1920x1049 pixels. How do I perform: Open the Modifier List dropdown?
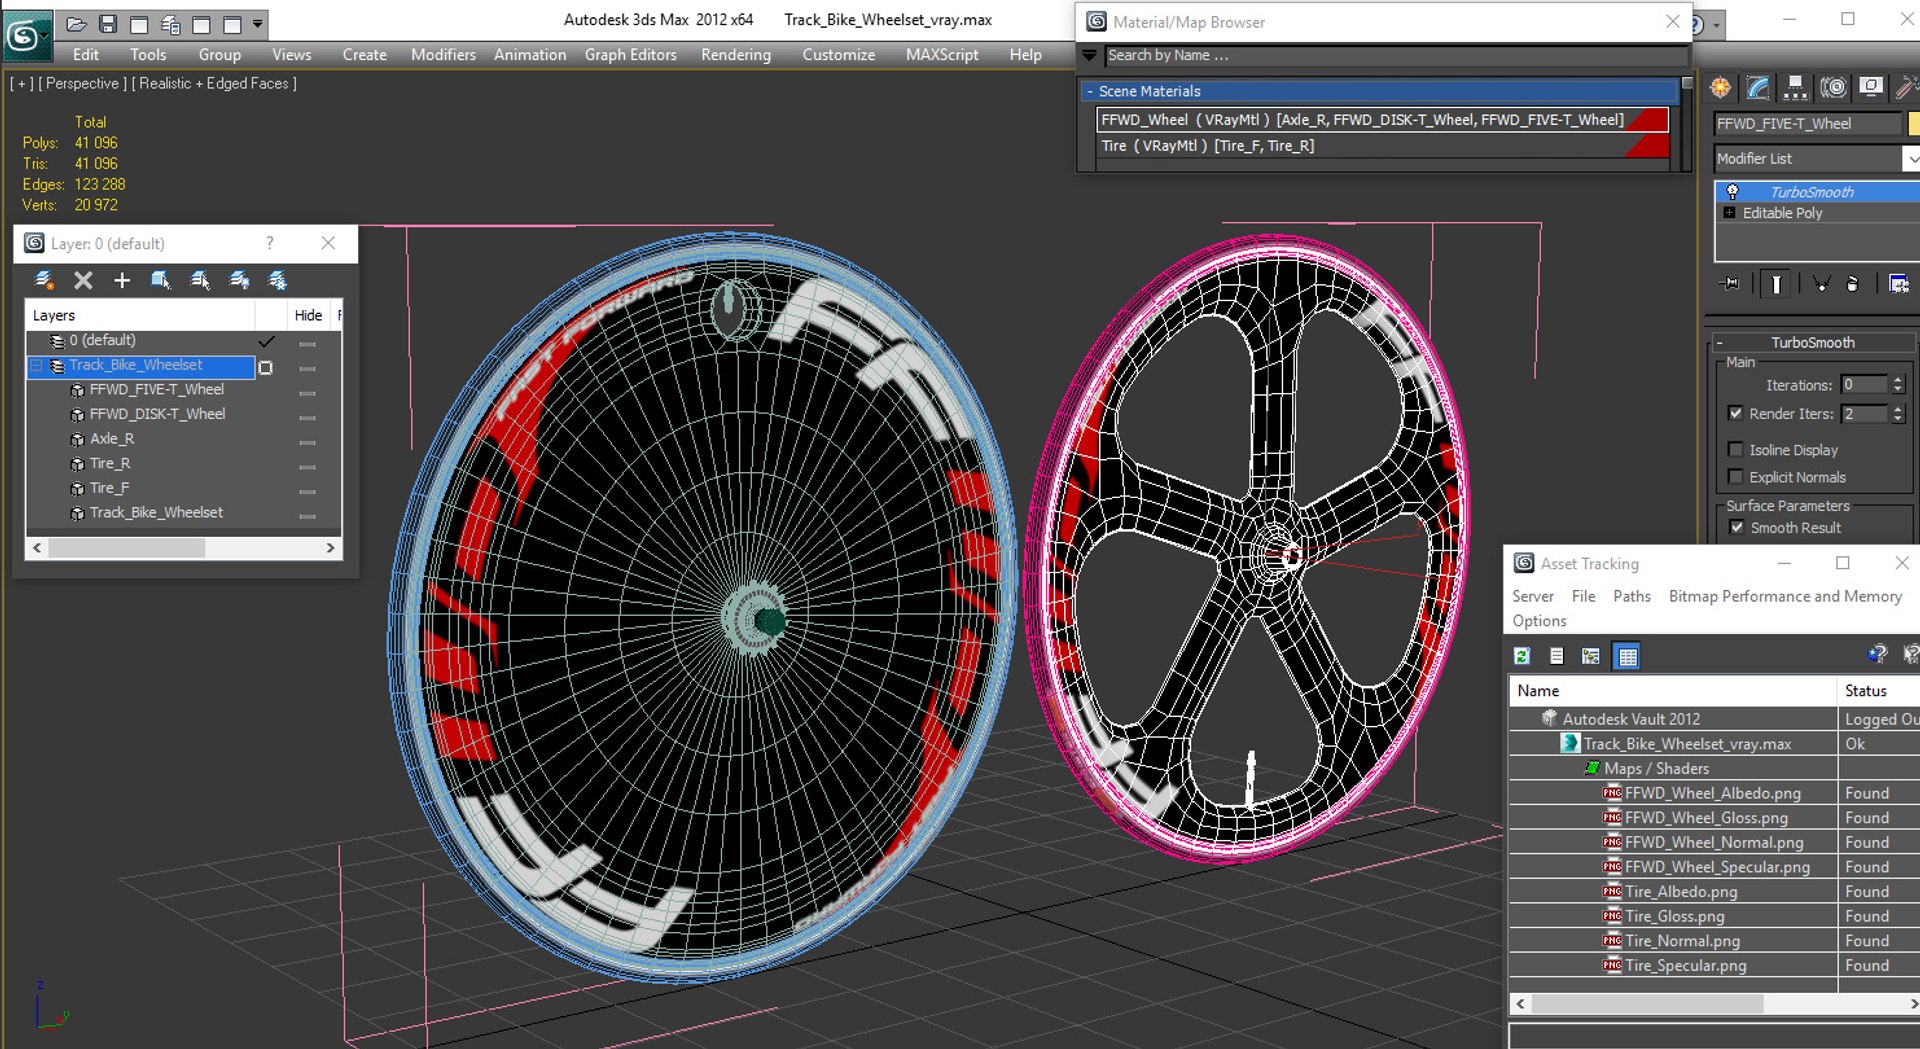tap(1911, 159)
